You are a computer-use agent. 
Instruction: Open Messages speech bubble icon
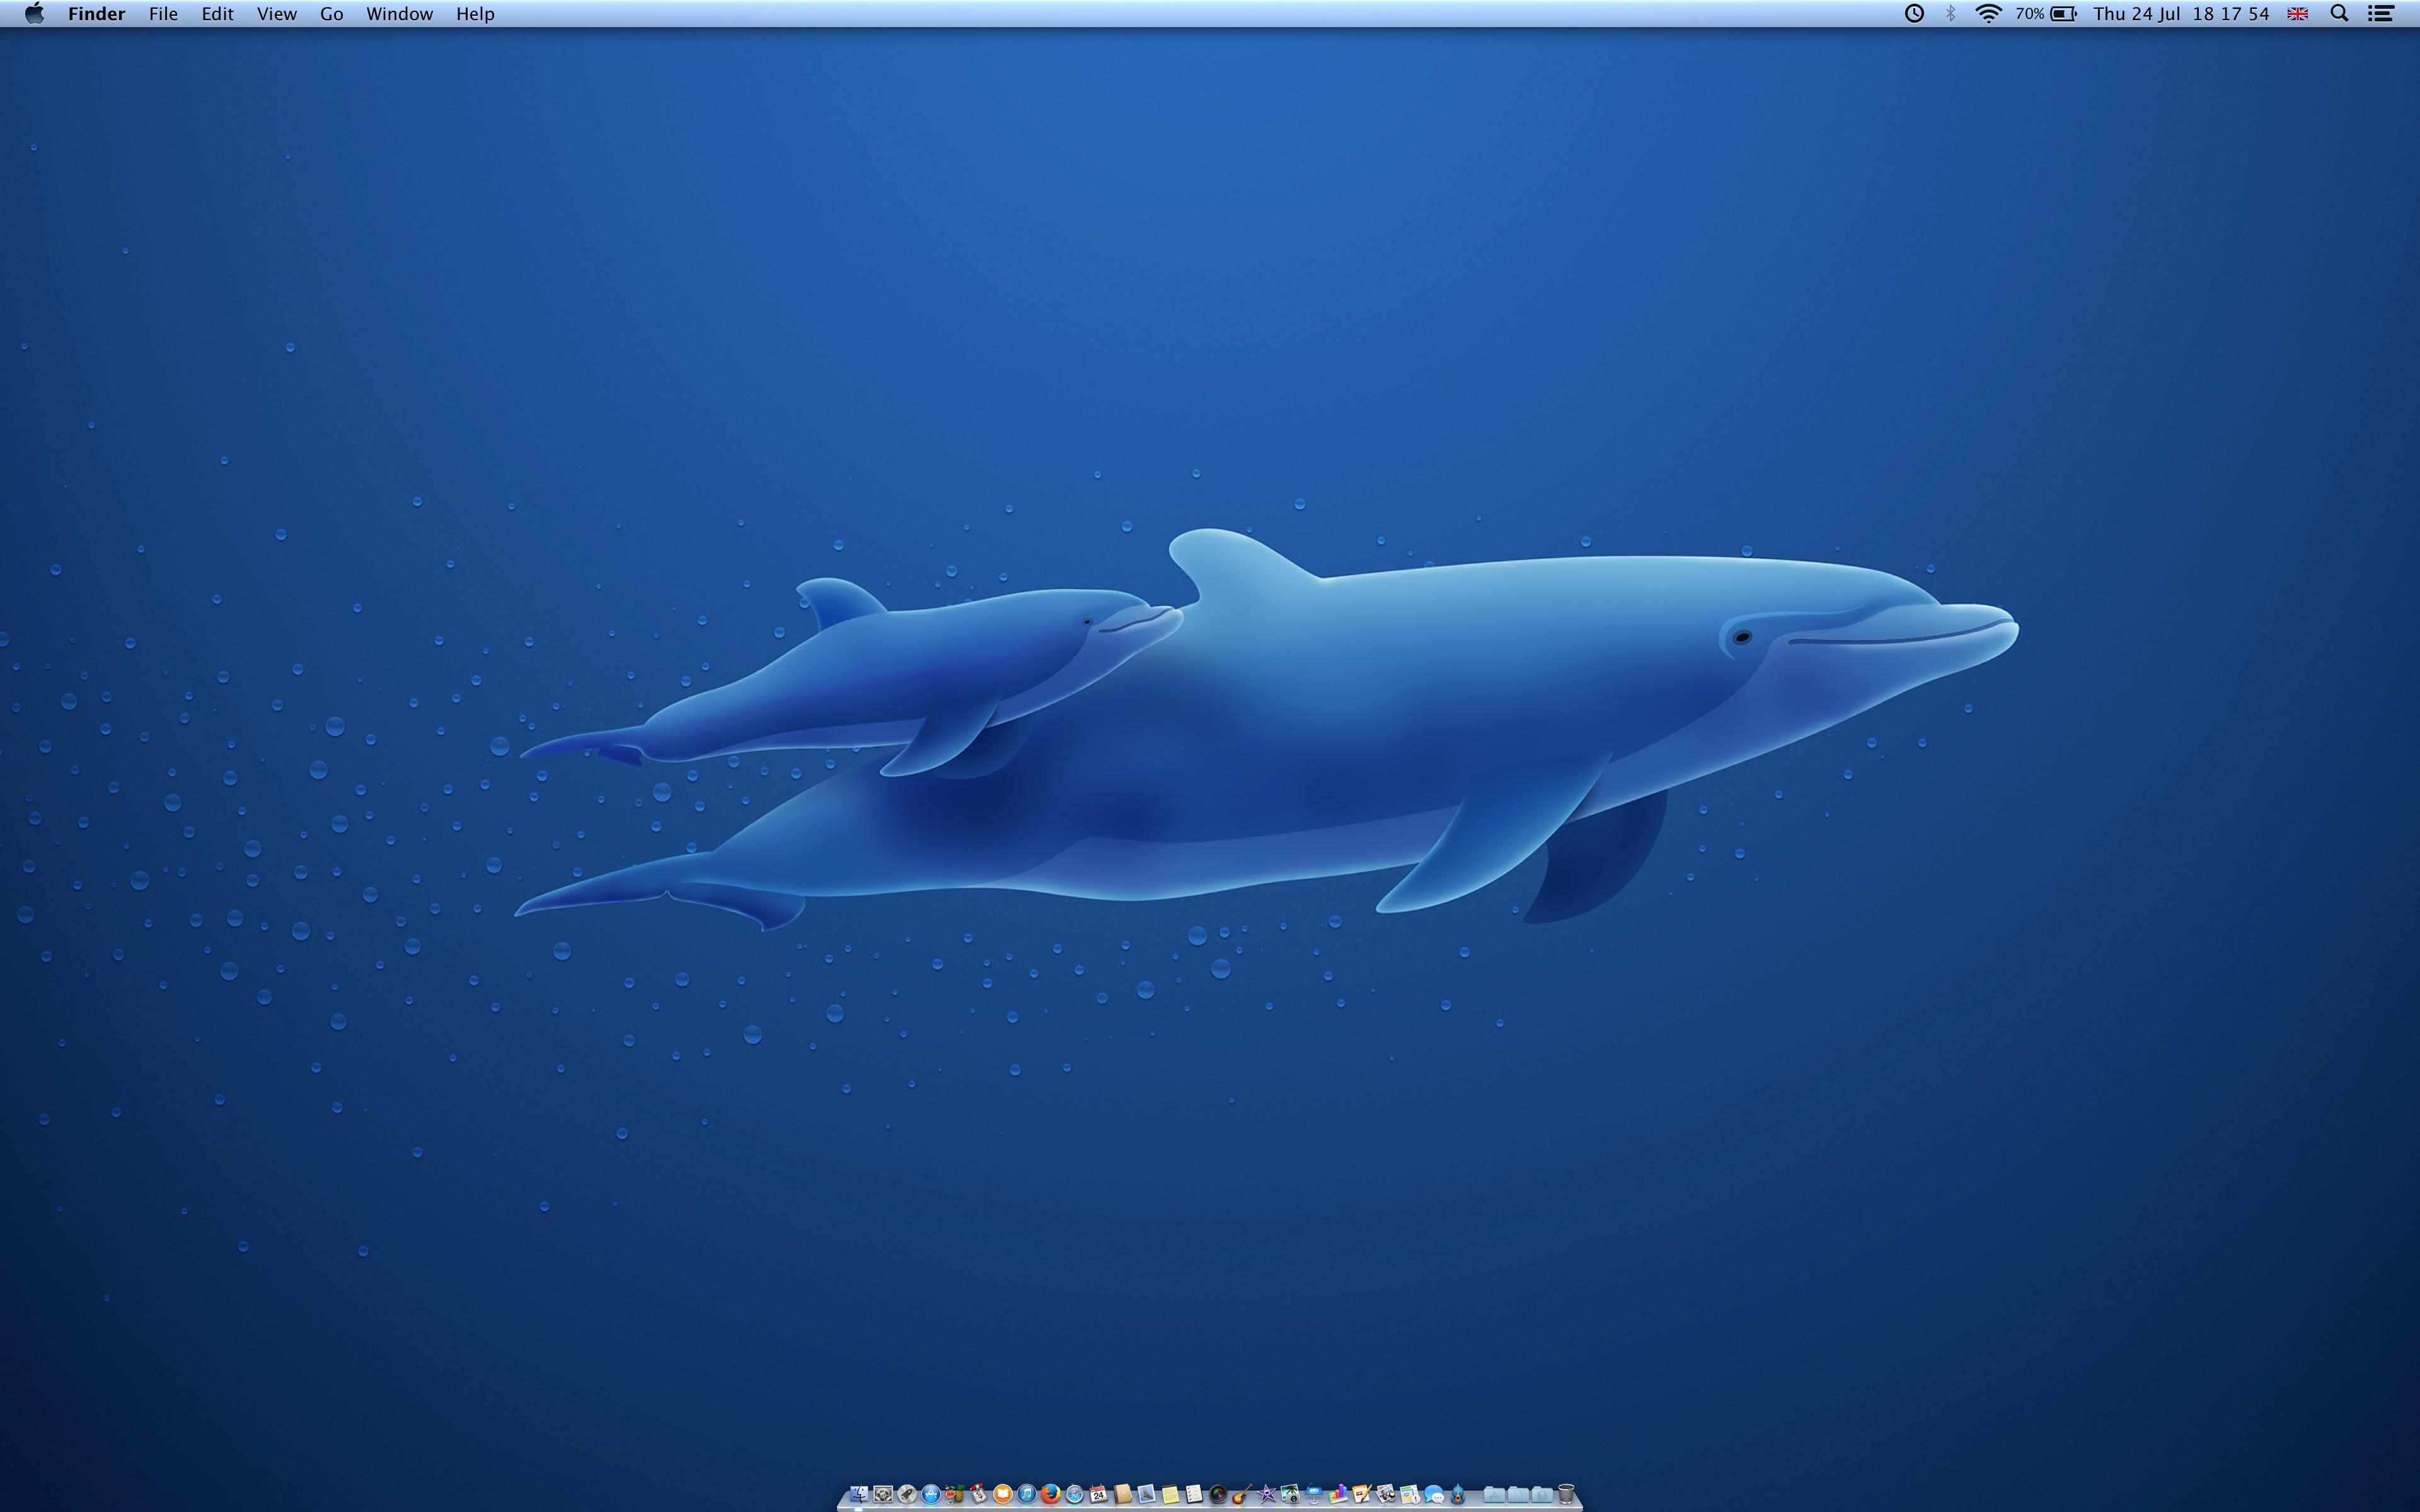[1434, 1494]
